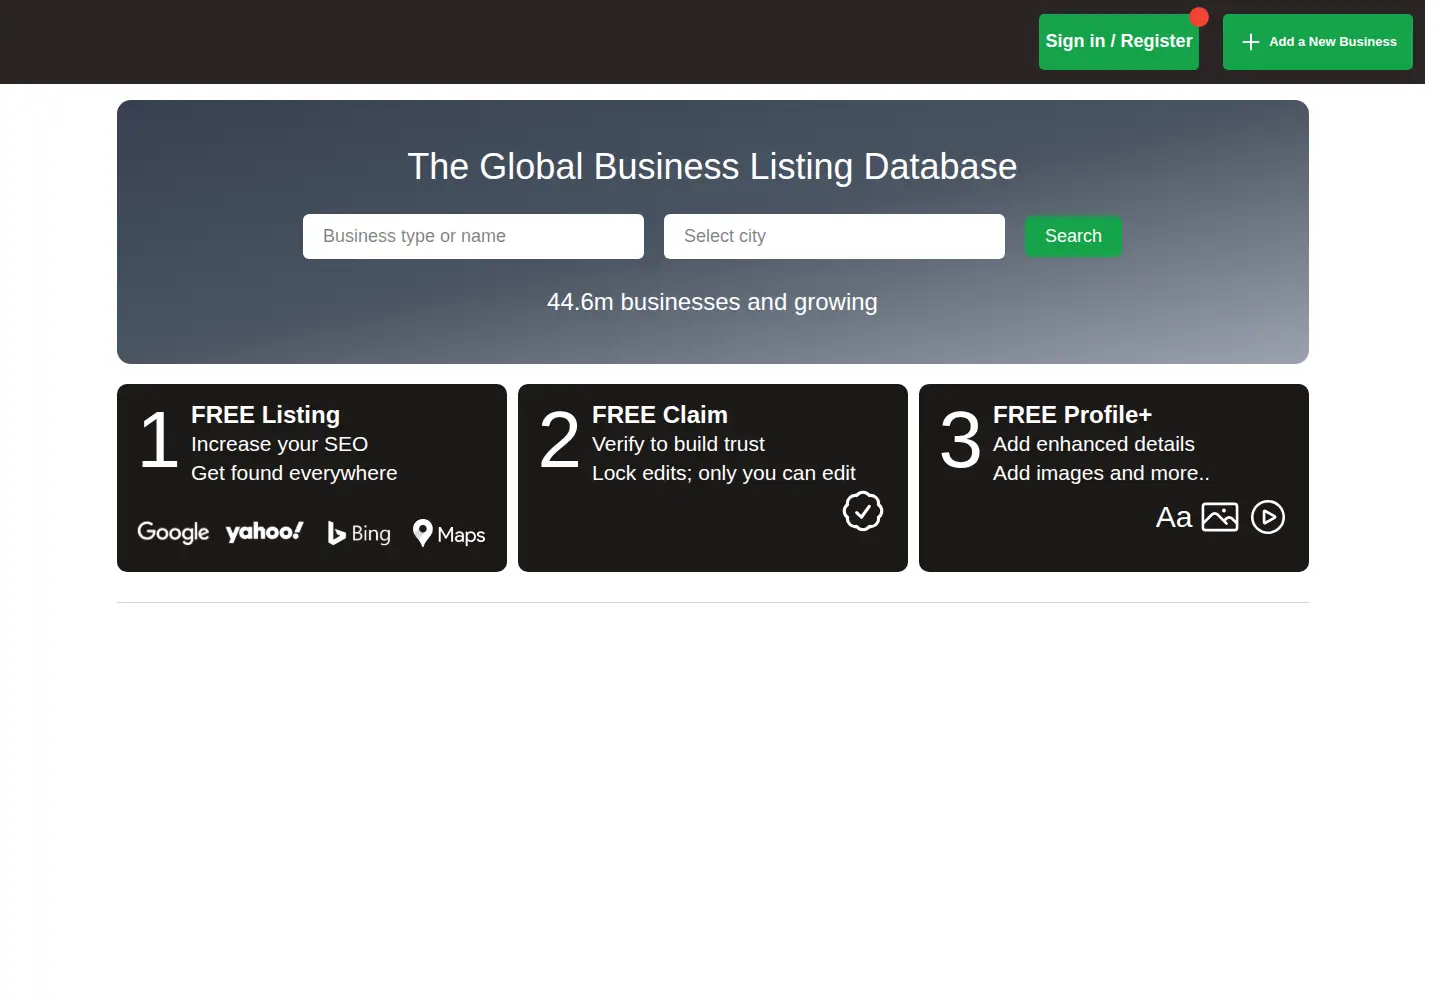Click 'Lock edits; only you can edit'
The height and width of the screenshot is (1000, 1440).
[x=724, y=473]
